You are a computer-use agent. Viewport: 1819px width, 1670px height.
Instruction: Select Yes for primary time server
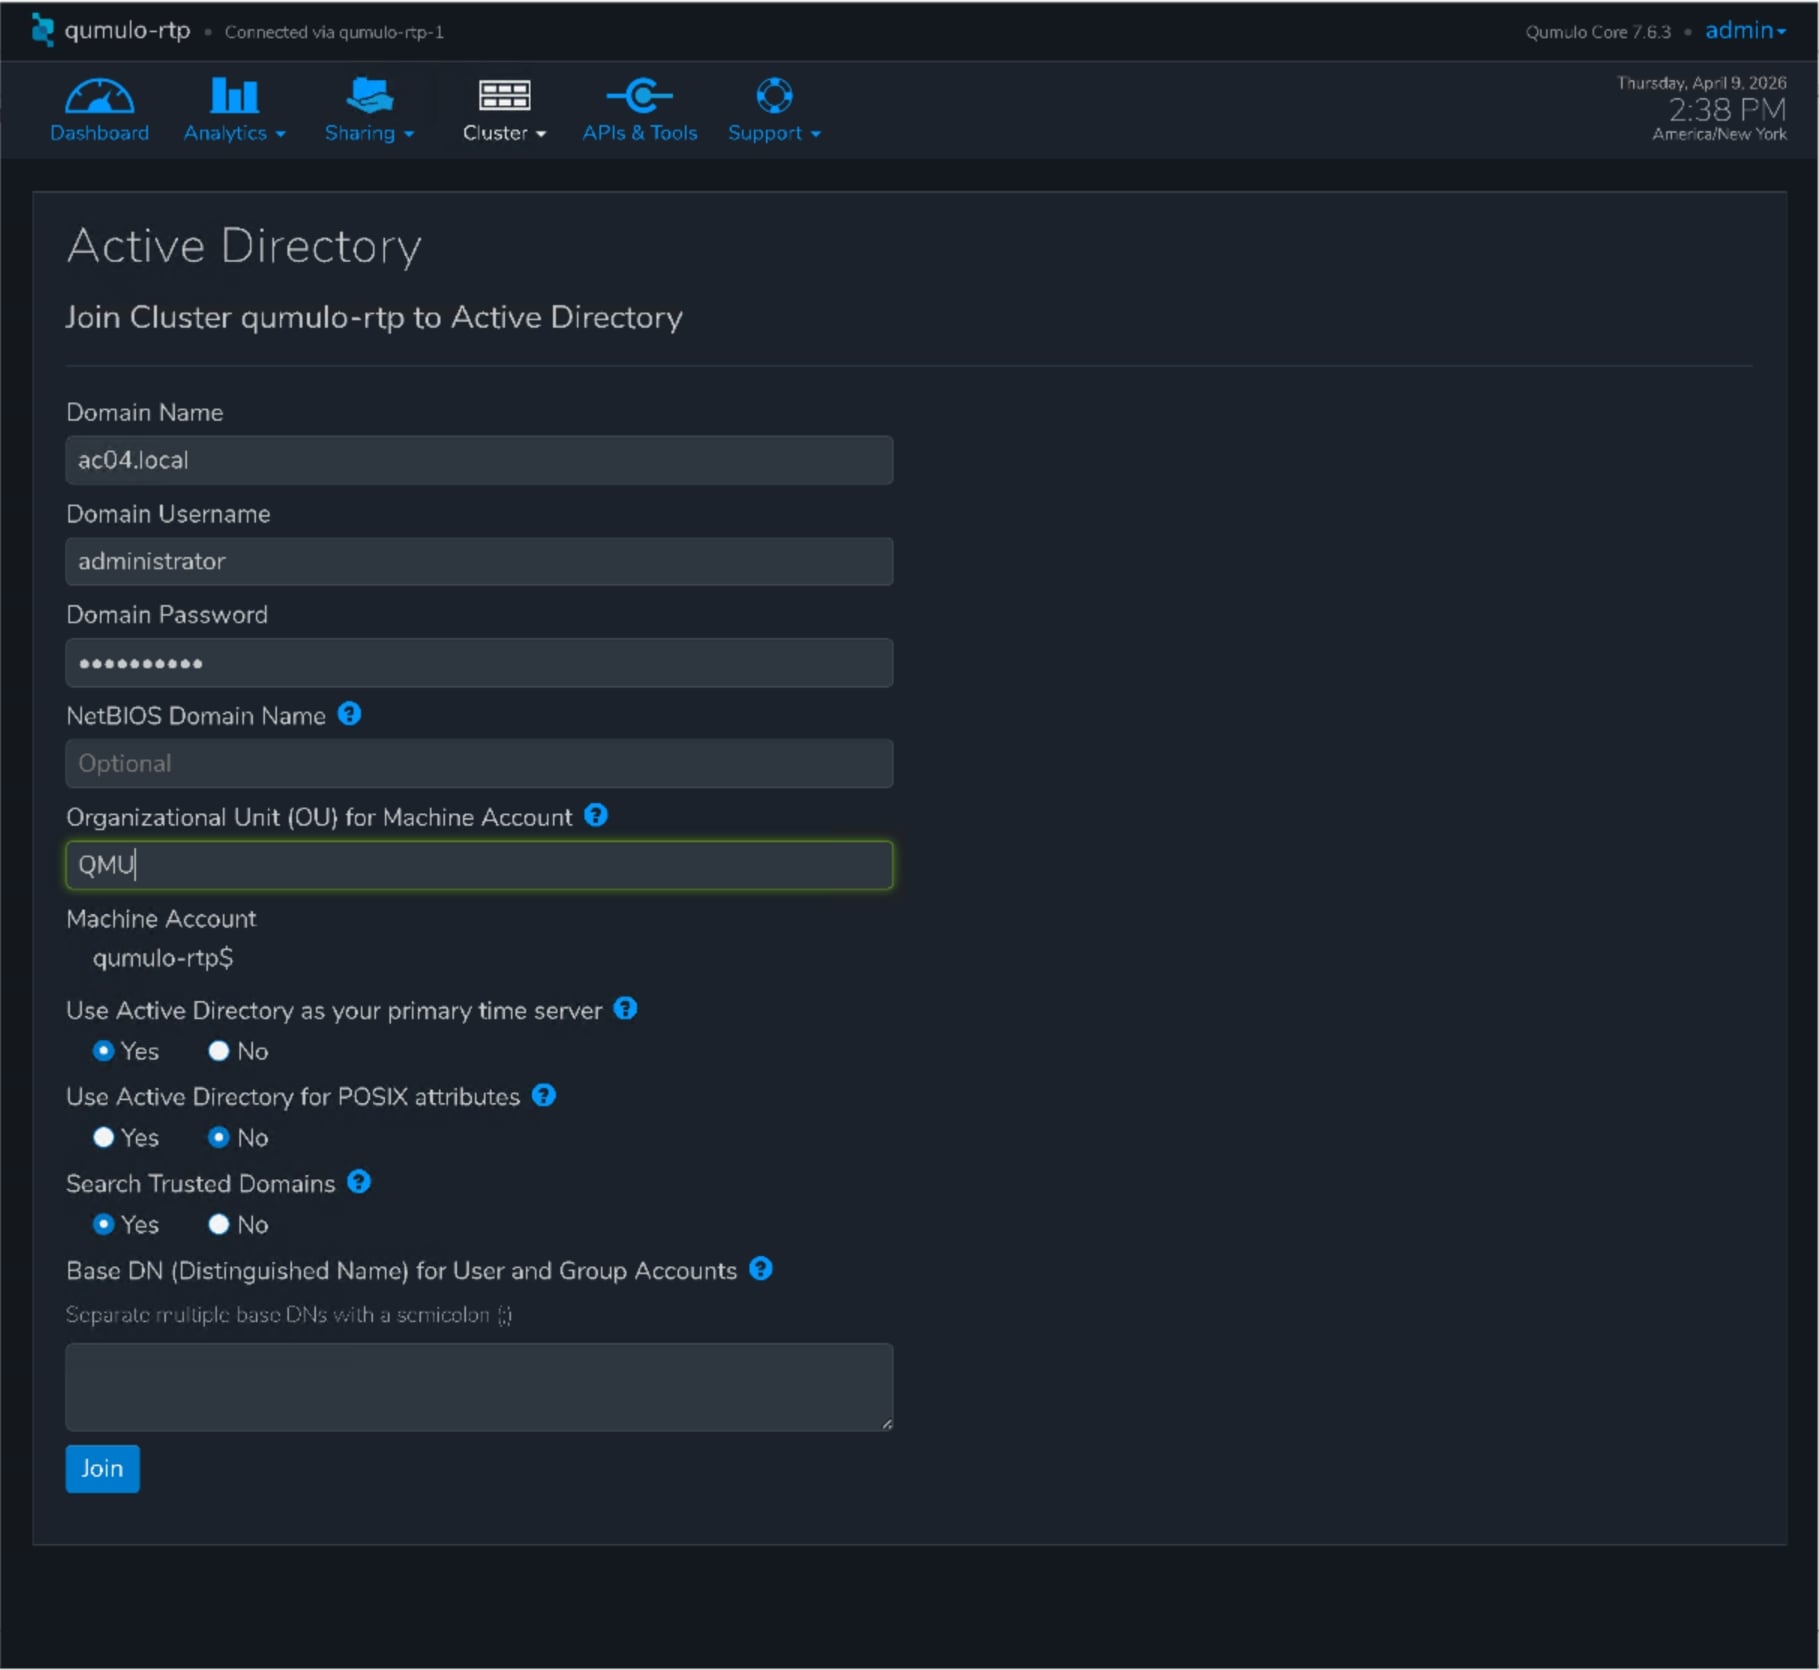(x=103, y=1051)
